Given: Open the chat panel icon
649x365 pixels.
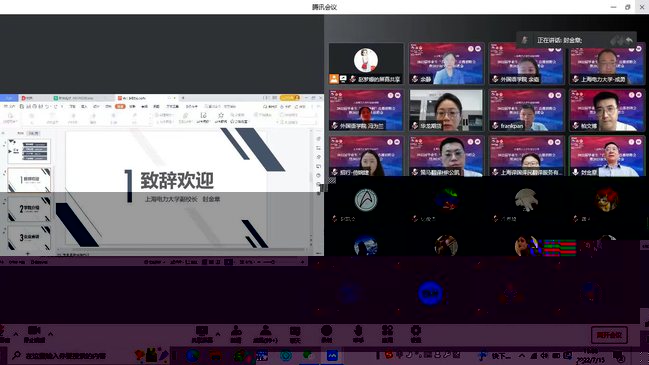Looking at the screenshot, I should [x=295, y=334].
